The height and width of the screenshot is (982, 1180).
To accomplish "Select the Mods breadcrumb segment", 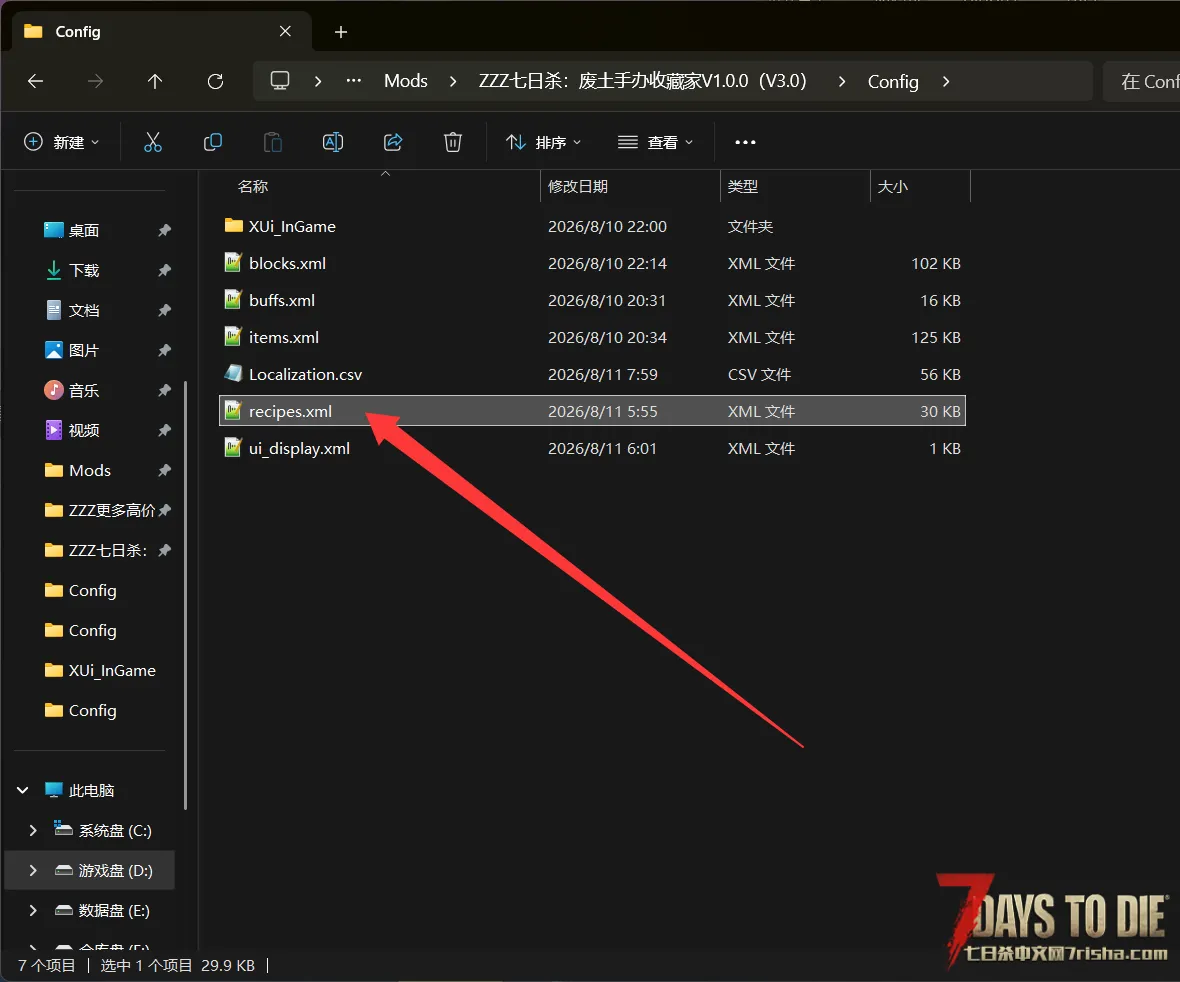I will [x=406, y=81].
